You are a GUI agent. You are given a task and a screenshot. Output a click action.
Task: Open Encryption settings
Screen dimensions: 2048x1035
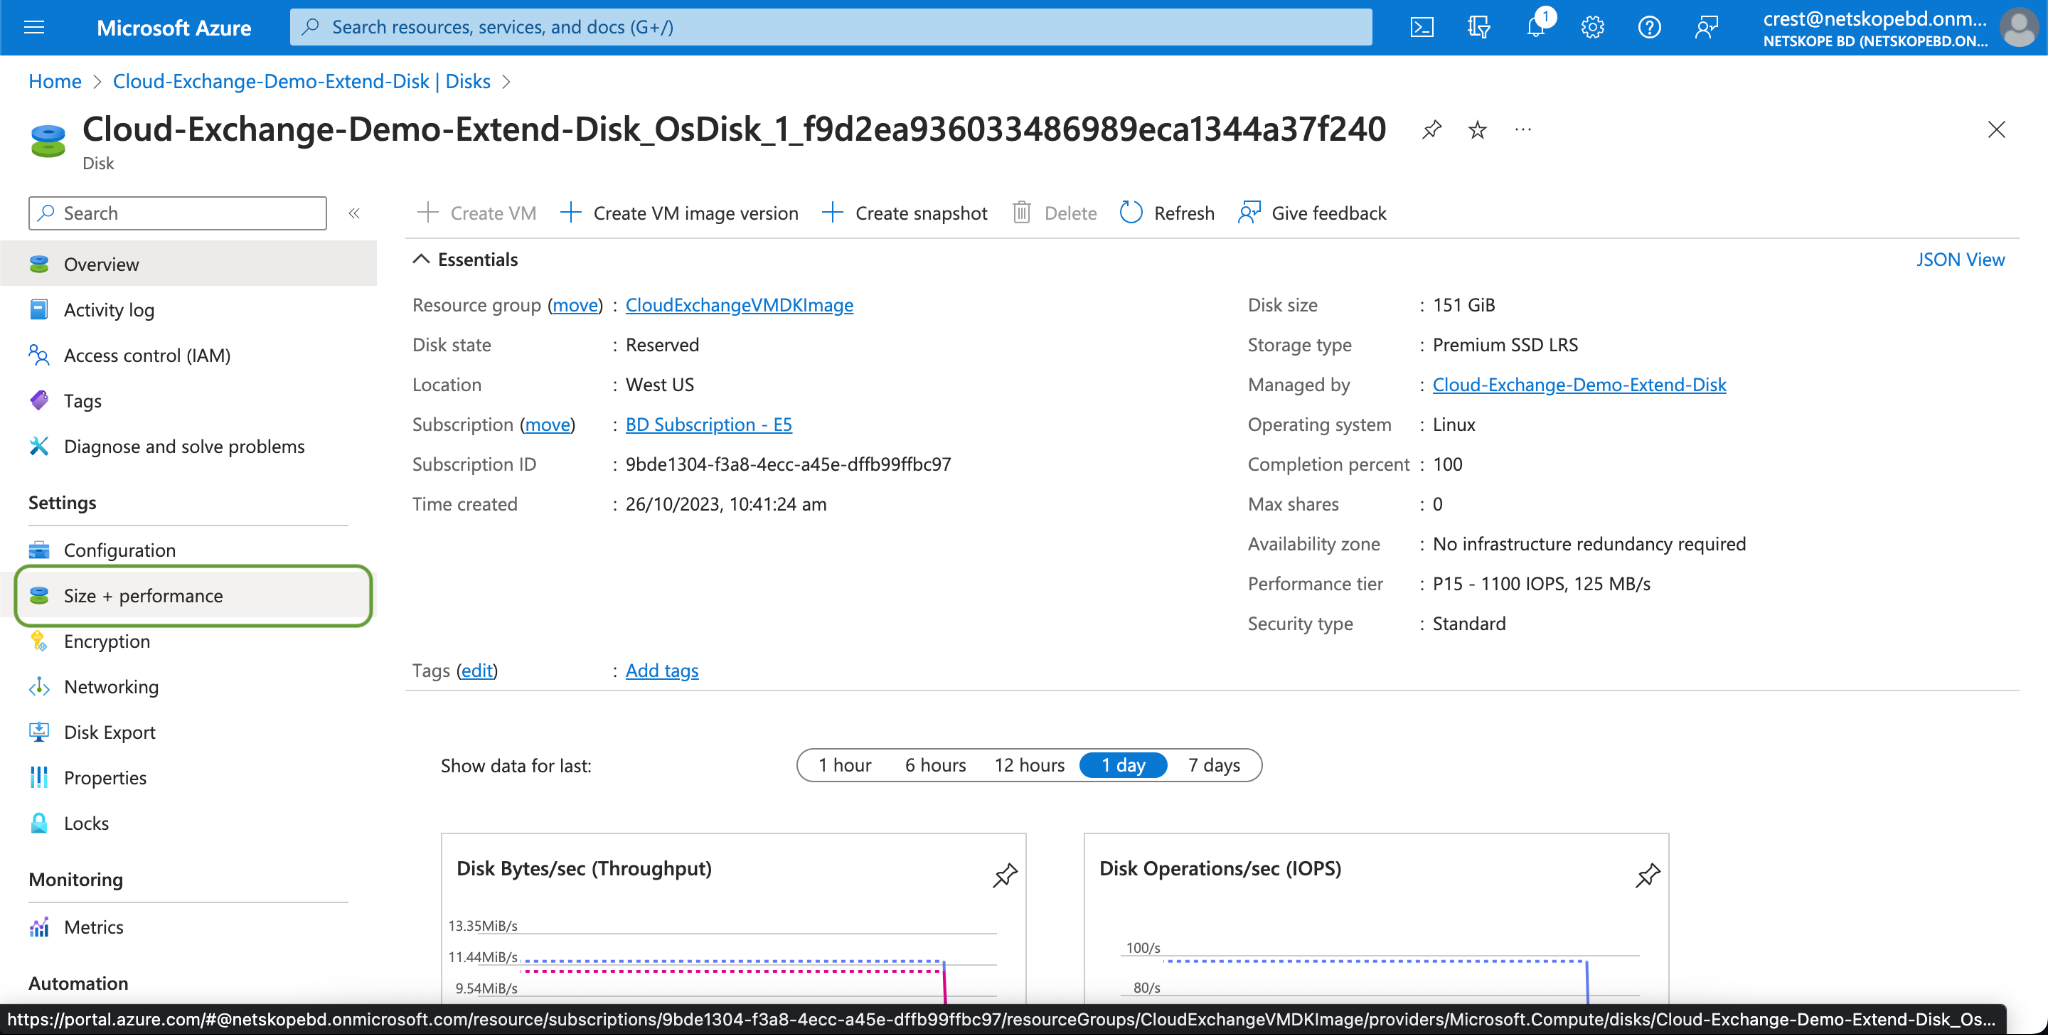[x=188, y=641]
